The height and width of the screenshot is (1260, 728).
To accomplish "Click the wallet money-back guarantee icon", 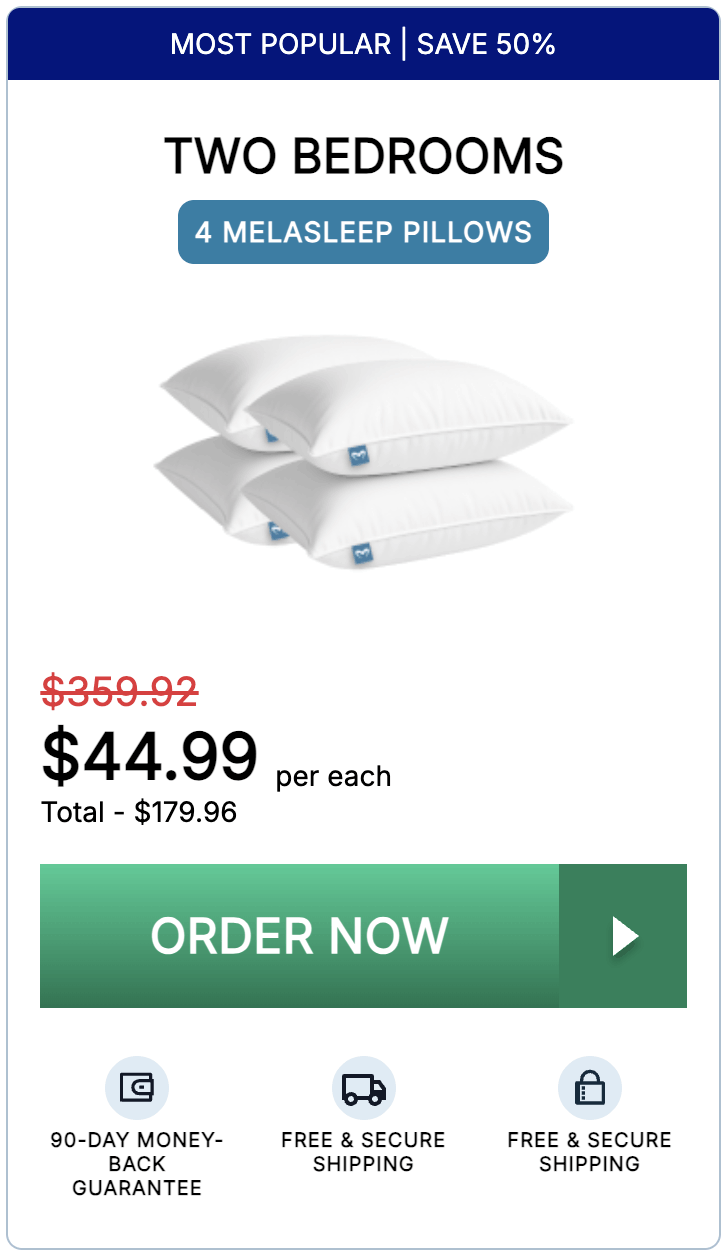I will pyautogui.click(x=137, y=1087).
